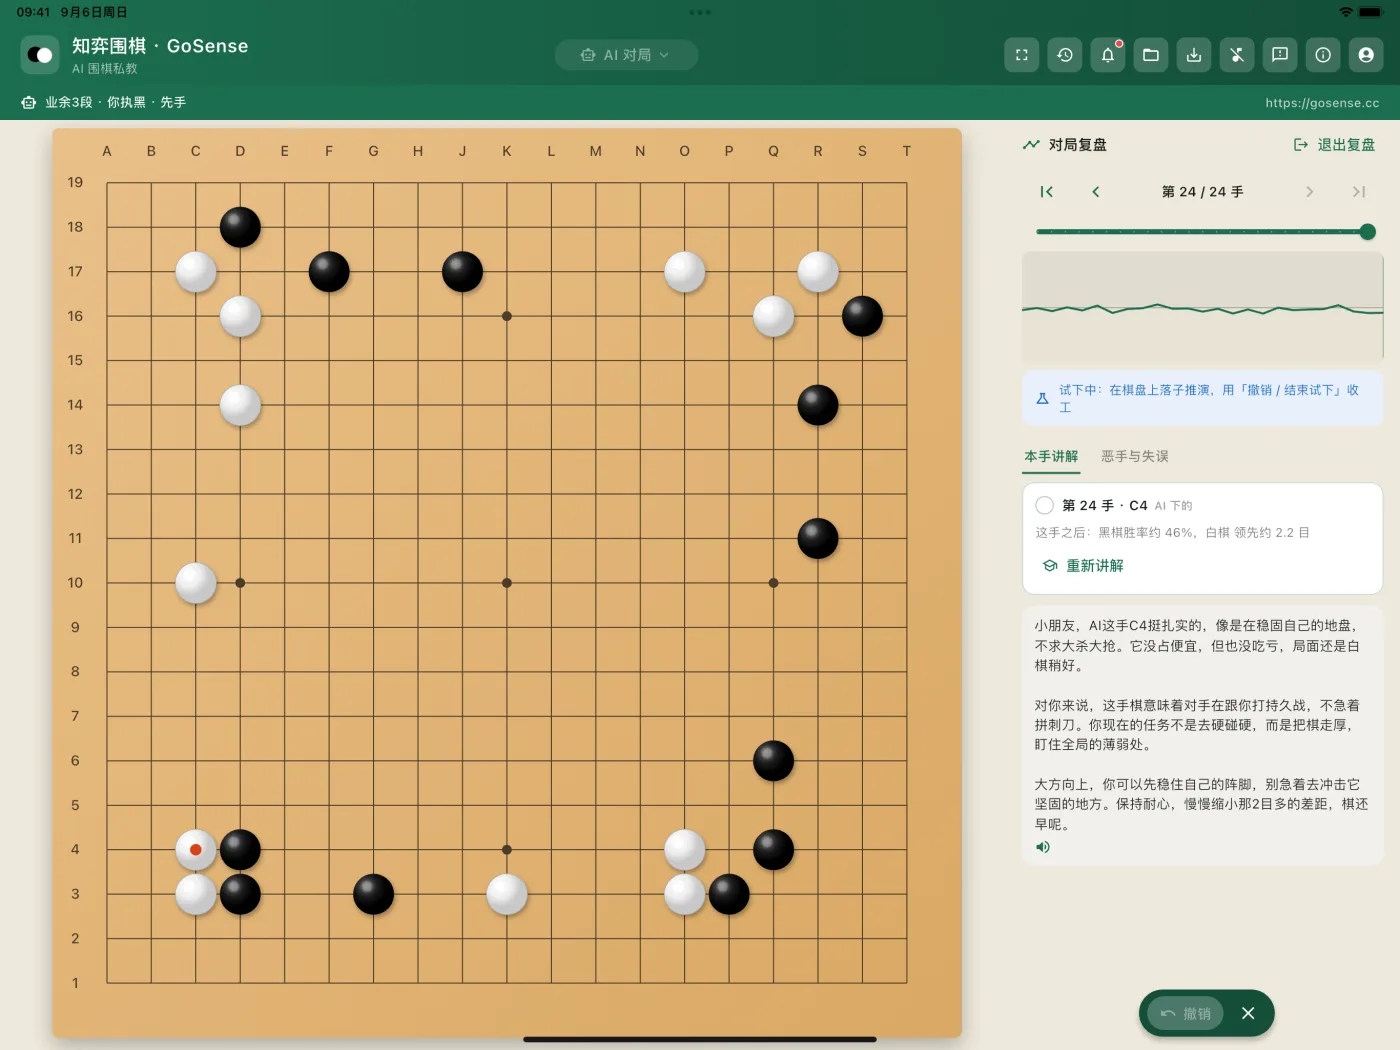Image resolution: width=1400 pixels, height=1050 pixels.
Task: Click black stone at D18
Action: point(240,227)
